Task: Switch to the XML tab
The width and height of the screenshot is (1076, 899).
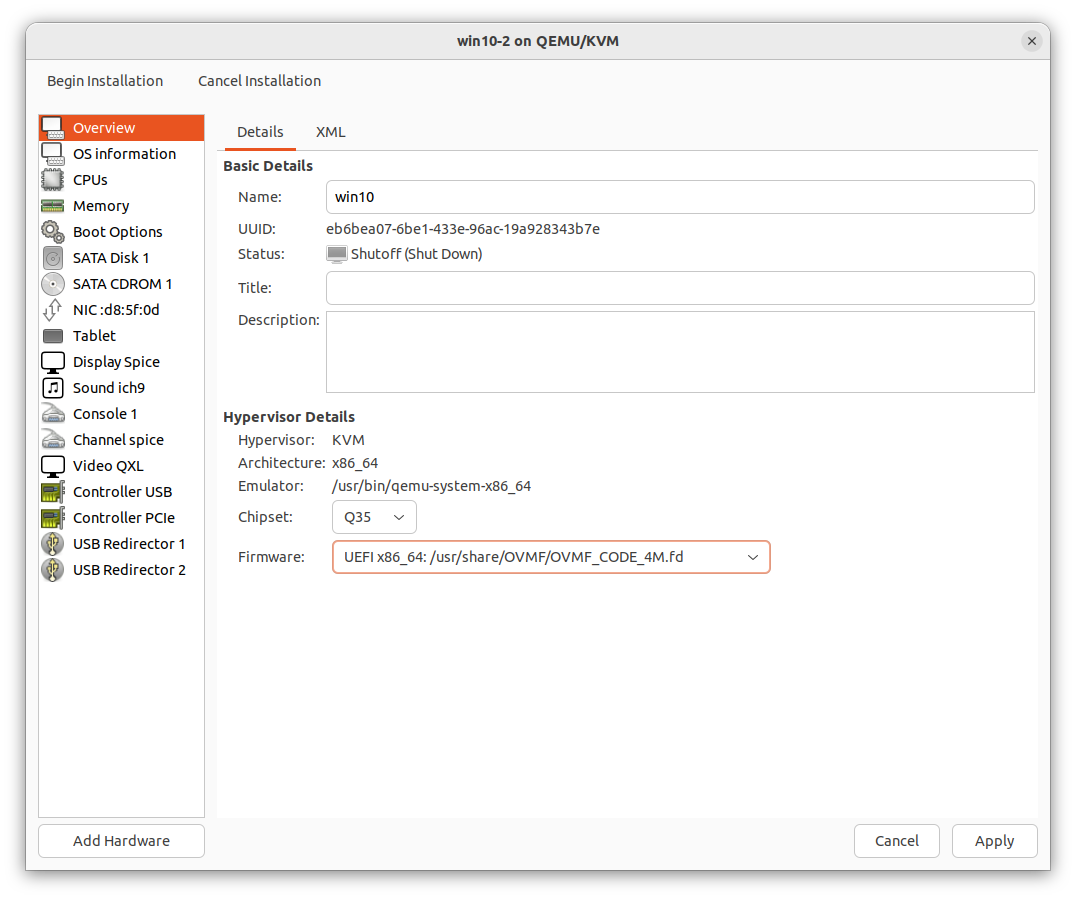Action: click(x=330, y=131)
